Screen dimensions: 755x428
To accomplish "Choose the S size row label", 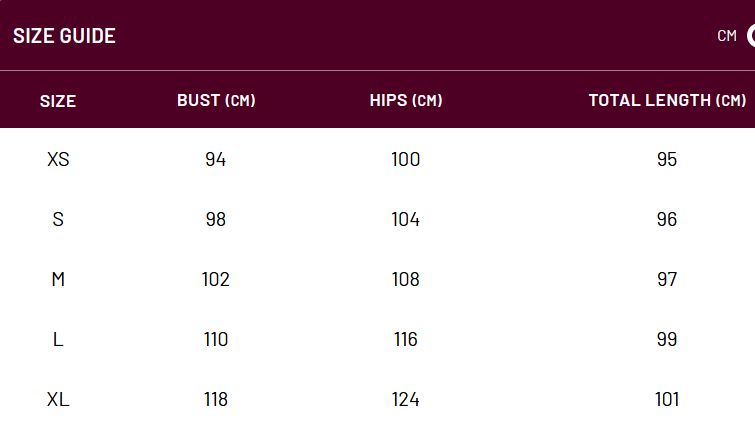I will click(x=58, y=219).
